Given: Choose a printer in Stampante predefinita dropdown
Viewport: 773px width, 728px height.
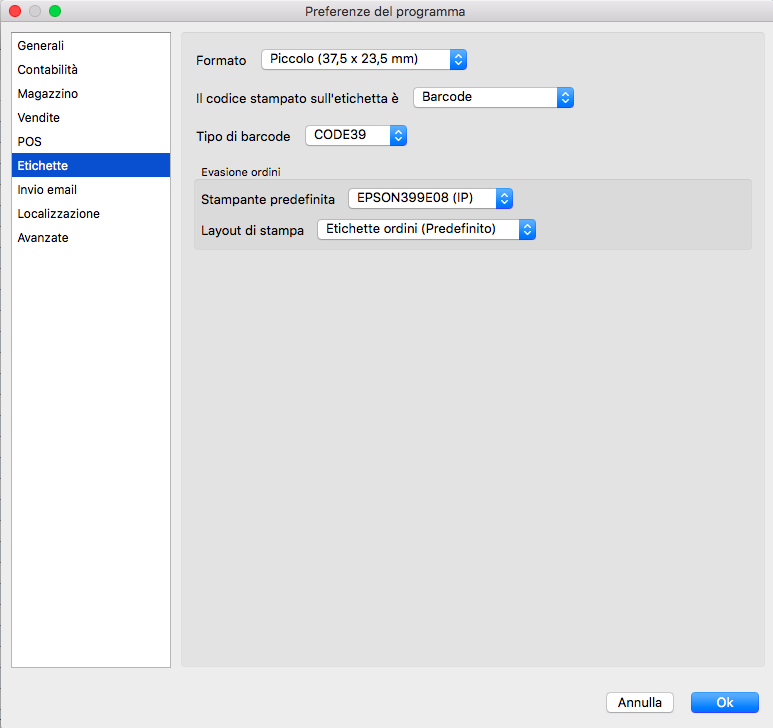Looking at the screenshot, I should tap(430, 198).
